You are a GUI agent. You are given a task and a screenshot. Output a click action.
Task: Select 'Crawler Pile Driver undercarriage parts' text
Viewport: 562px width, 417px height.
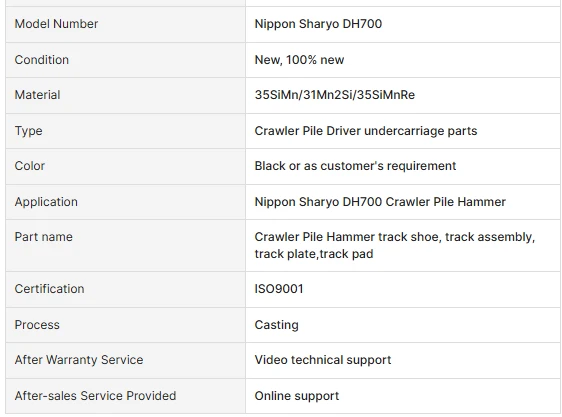click(x=366, y=131)
